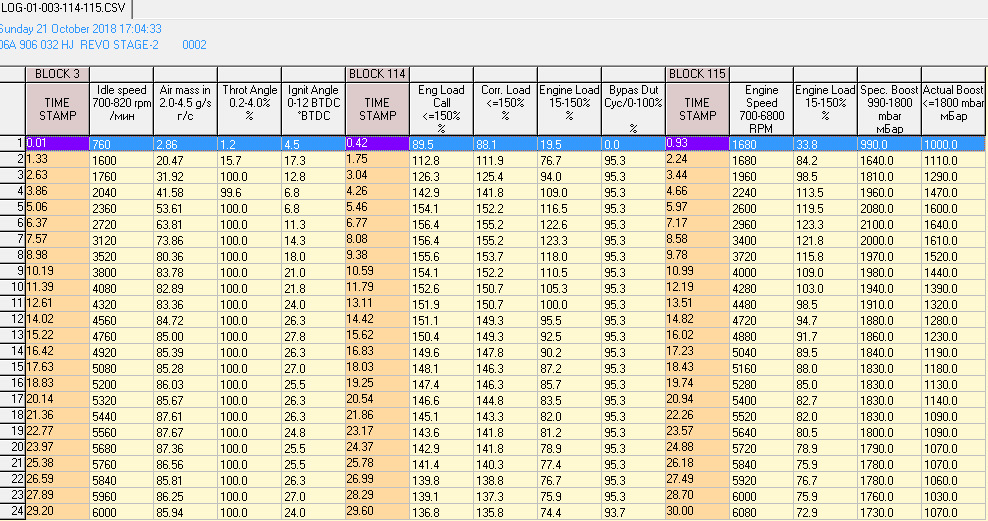Select throttle angle cell 15.7
Image resolution: width=988 pixels, height=521 pixels.
pos(250,161)
